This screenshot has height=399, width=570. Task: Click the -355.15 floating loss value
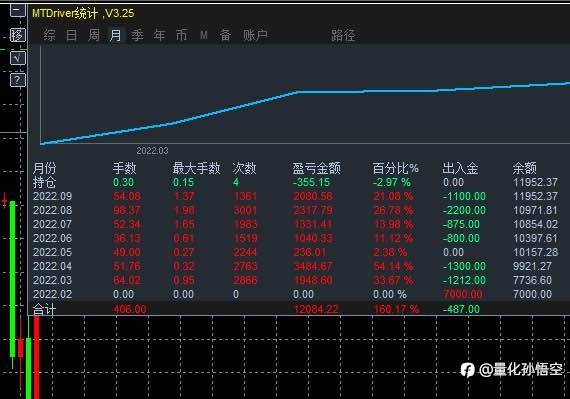click(312, 182)
